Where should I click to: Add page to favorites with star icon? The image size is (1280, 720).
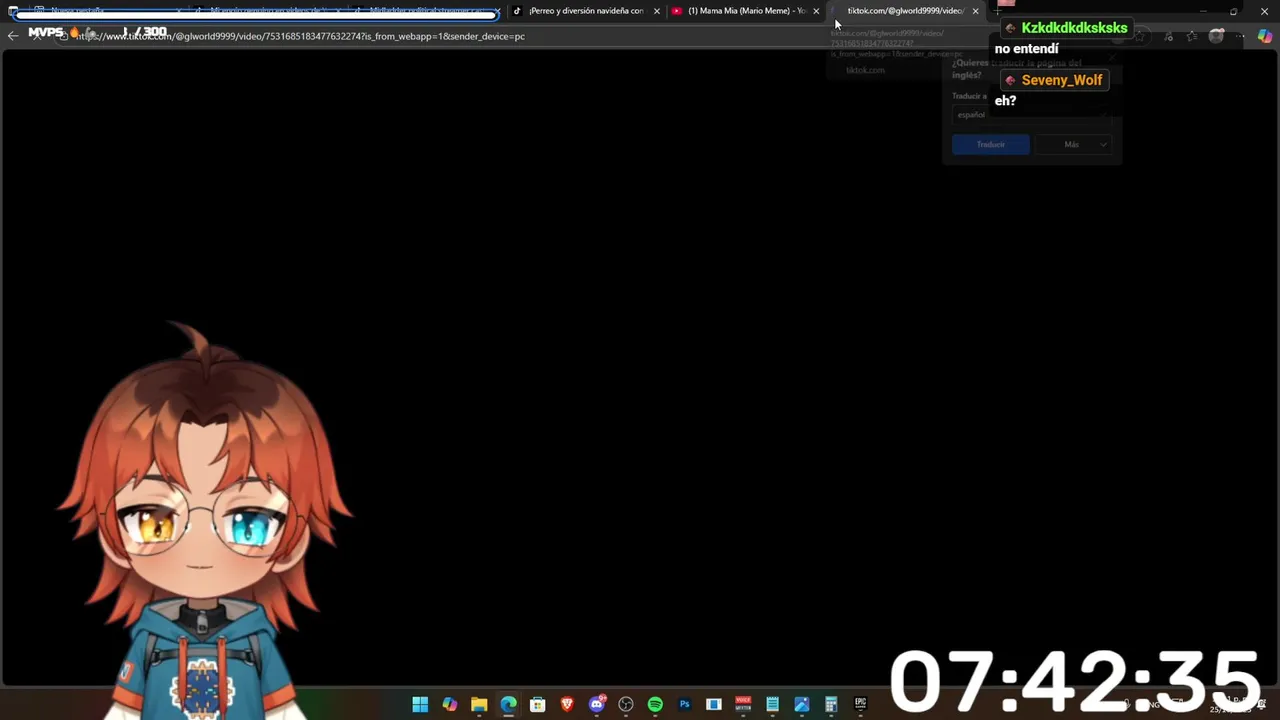1140,36
